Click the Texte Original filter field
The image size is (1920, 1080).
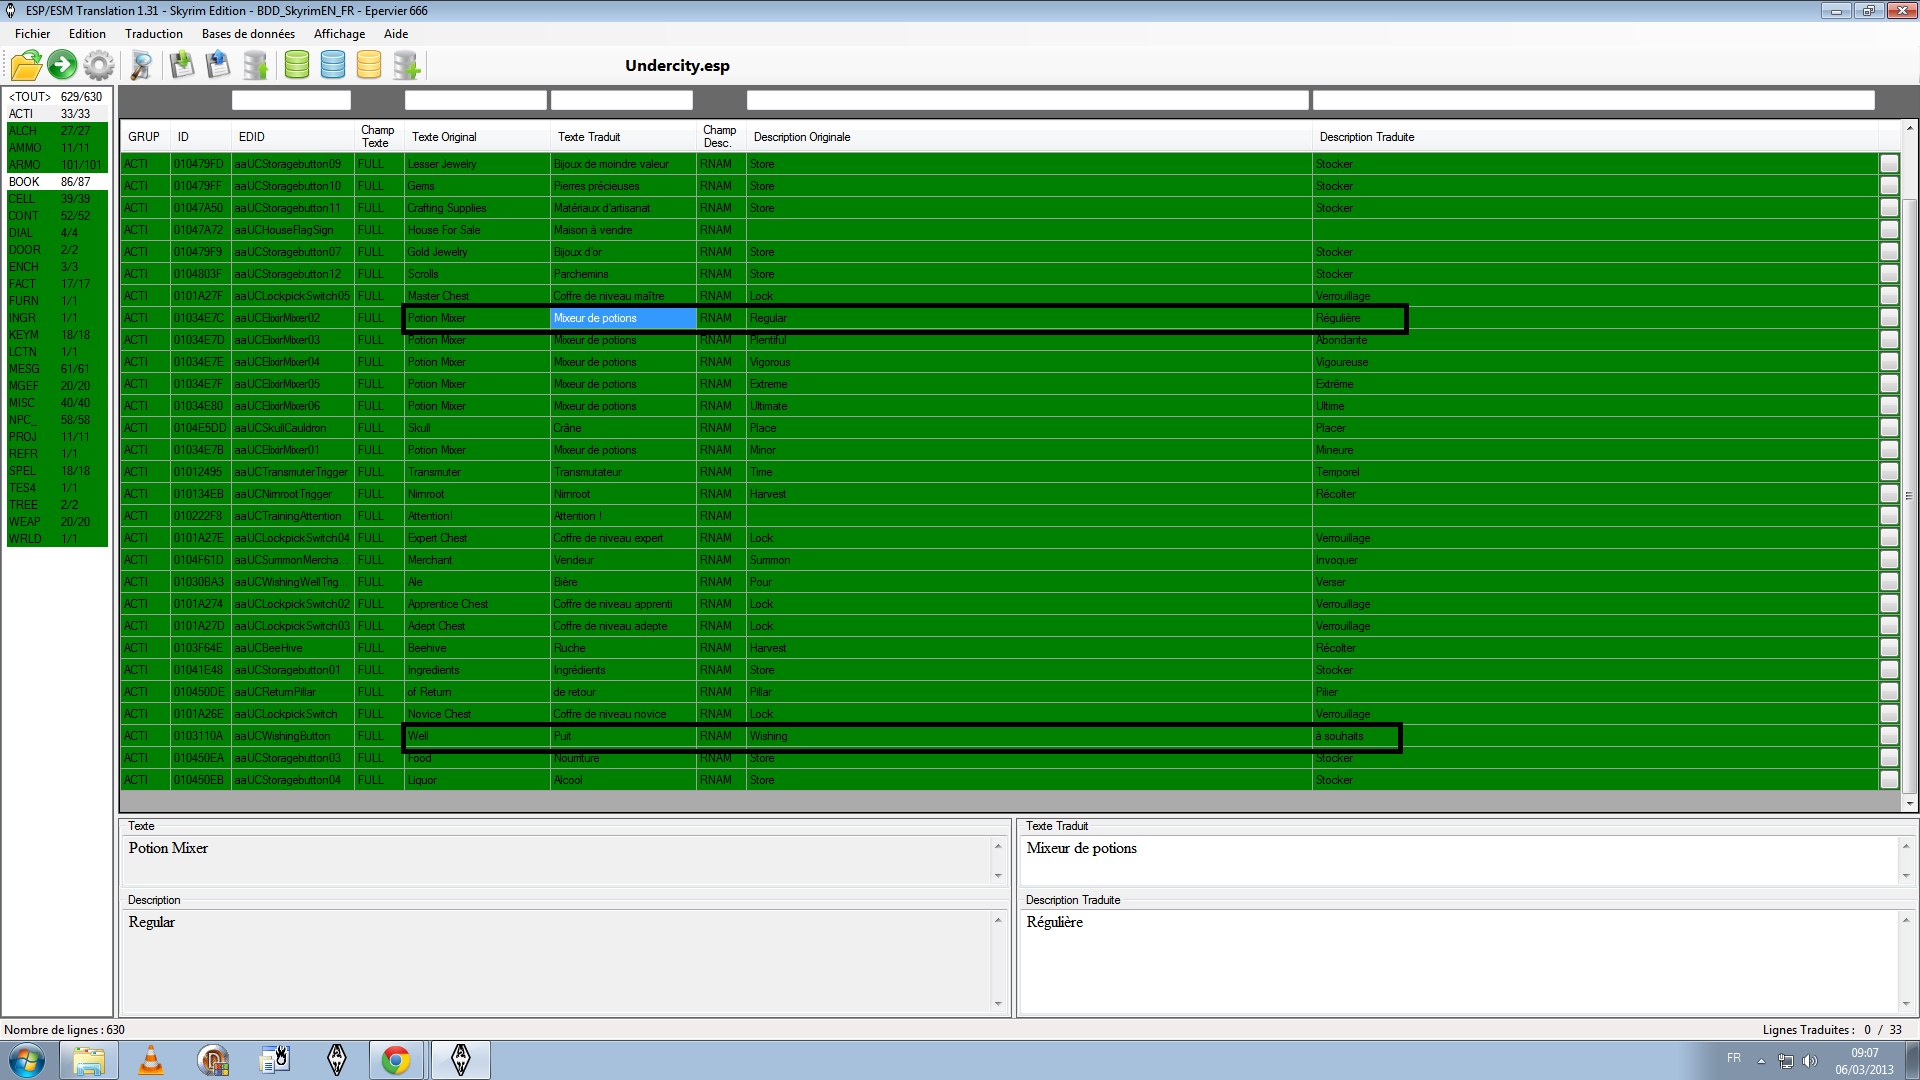476,100
